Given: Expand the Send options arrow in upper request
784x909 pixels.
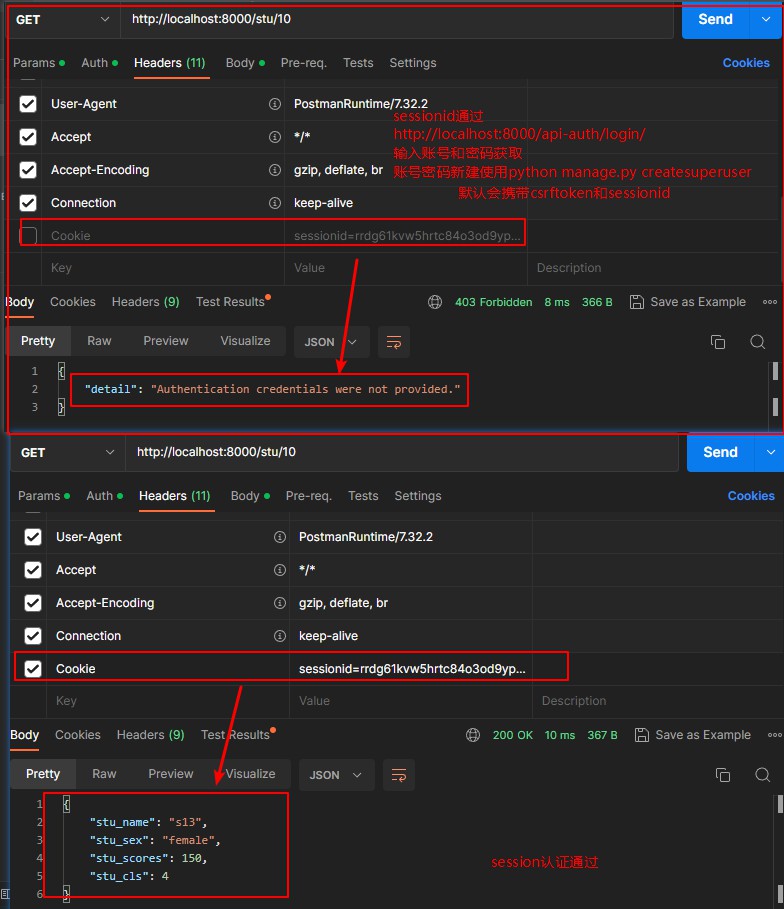Looking at the screenshot, I should 766,19.
